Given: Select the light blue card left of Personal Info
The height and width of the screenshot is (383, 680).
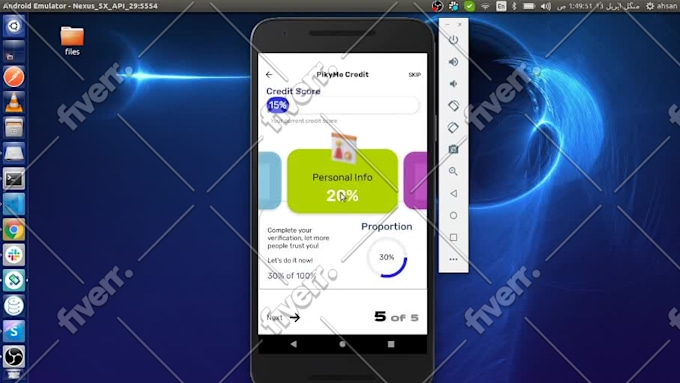Looking at the screenshot, I should [269, 180].
